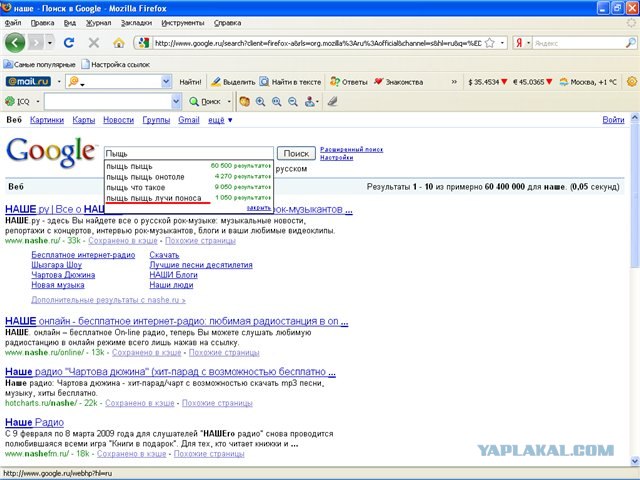Click the @mail.ru logo button

tap(28, 82)
